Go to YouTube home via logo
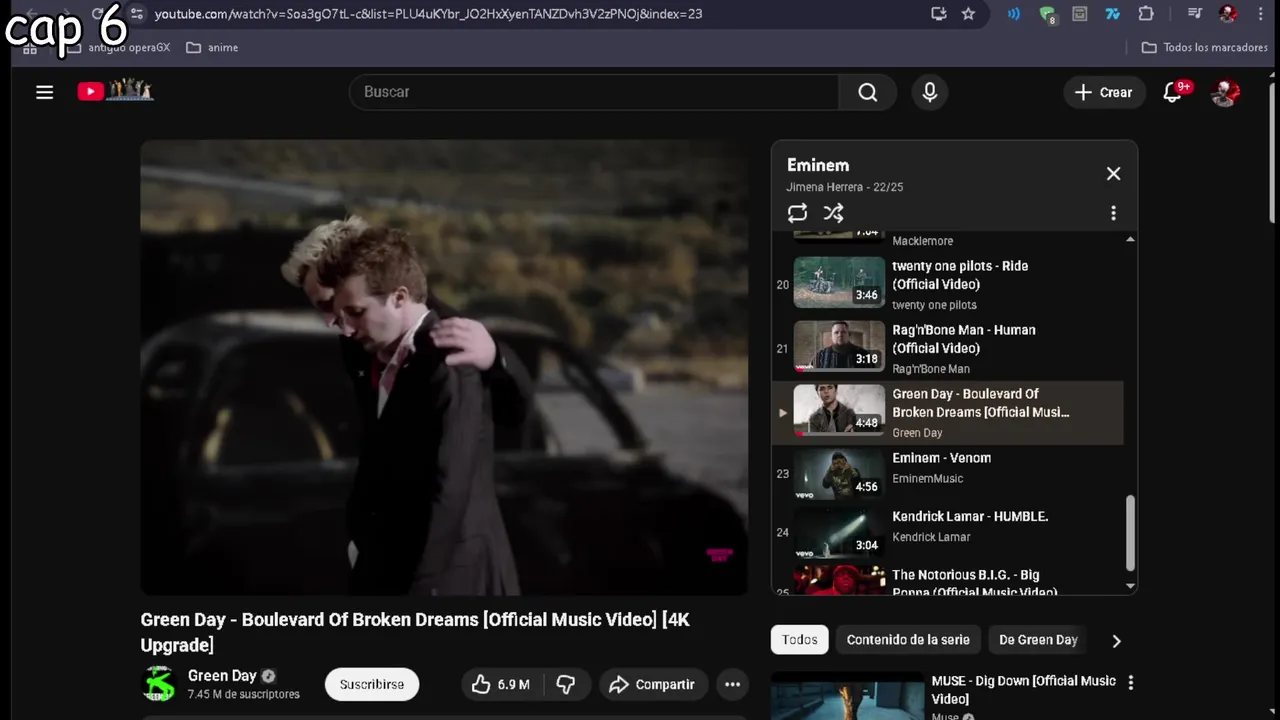 click(x=115, y=91)
